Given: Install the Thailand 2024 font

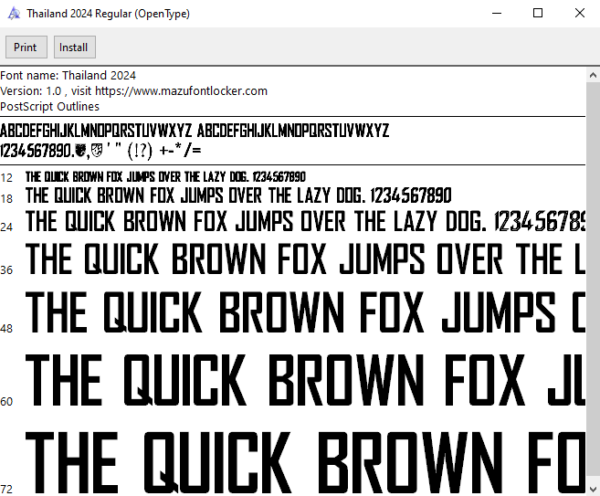Looking at the screenshot, I should pyautogui.click(x=75, y=47).
